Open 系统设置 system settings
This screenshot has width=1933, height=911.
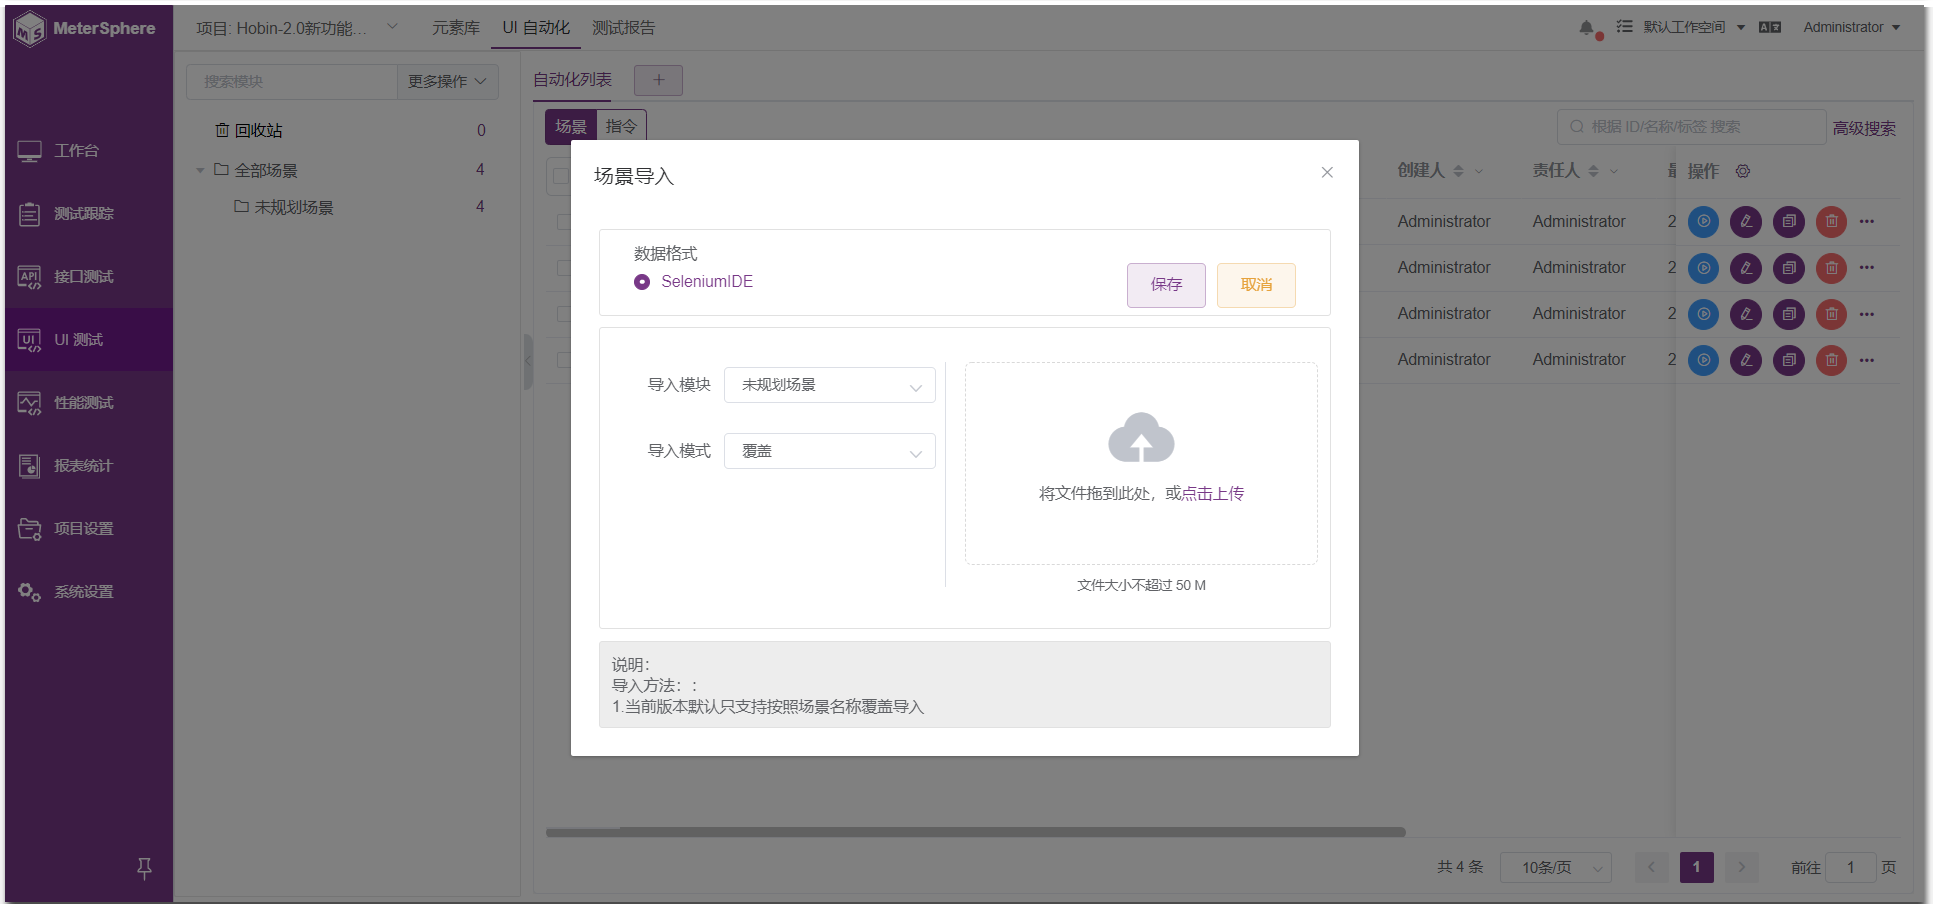pyautogui.click(x=88, y=592)
